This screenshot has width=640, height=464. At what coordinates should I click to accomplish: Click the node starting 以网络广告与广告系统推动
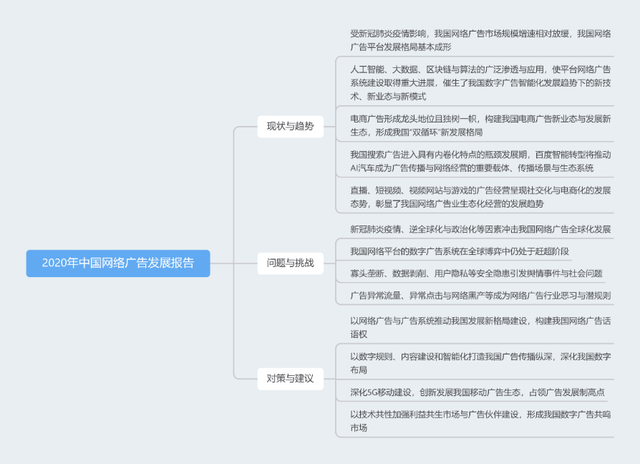[480, 328]
